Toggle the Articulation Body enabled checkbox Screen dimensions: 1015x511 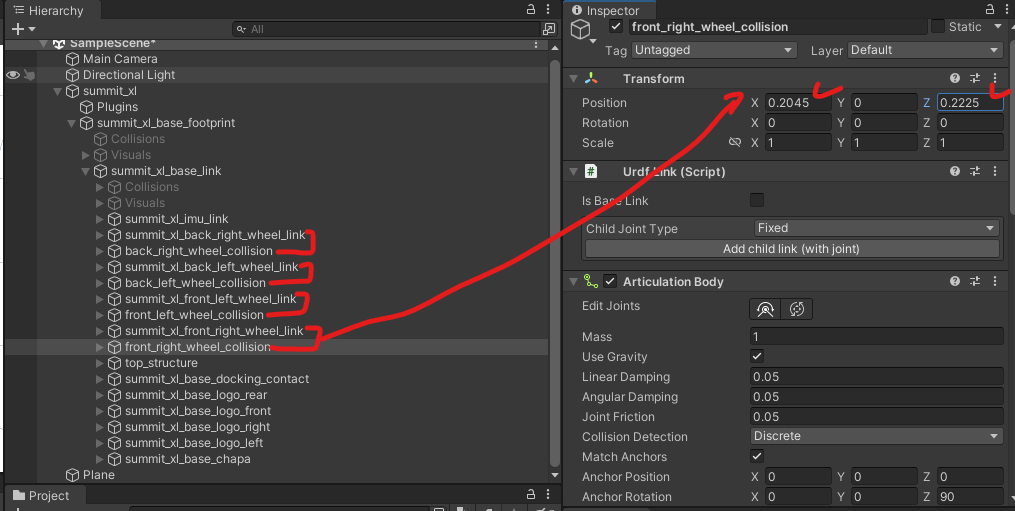(610, 282)
